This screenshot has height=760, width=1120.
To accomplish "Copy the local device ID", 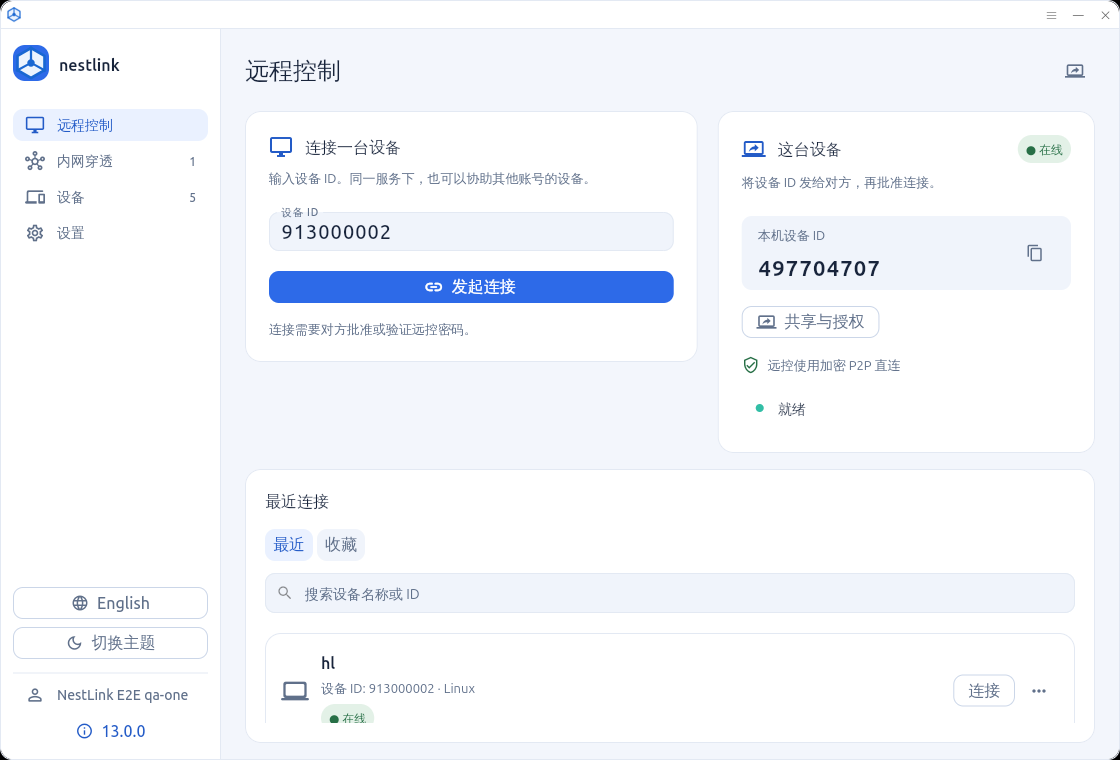I will pos(1034,253).
